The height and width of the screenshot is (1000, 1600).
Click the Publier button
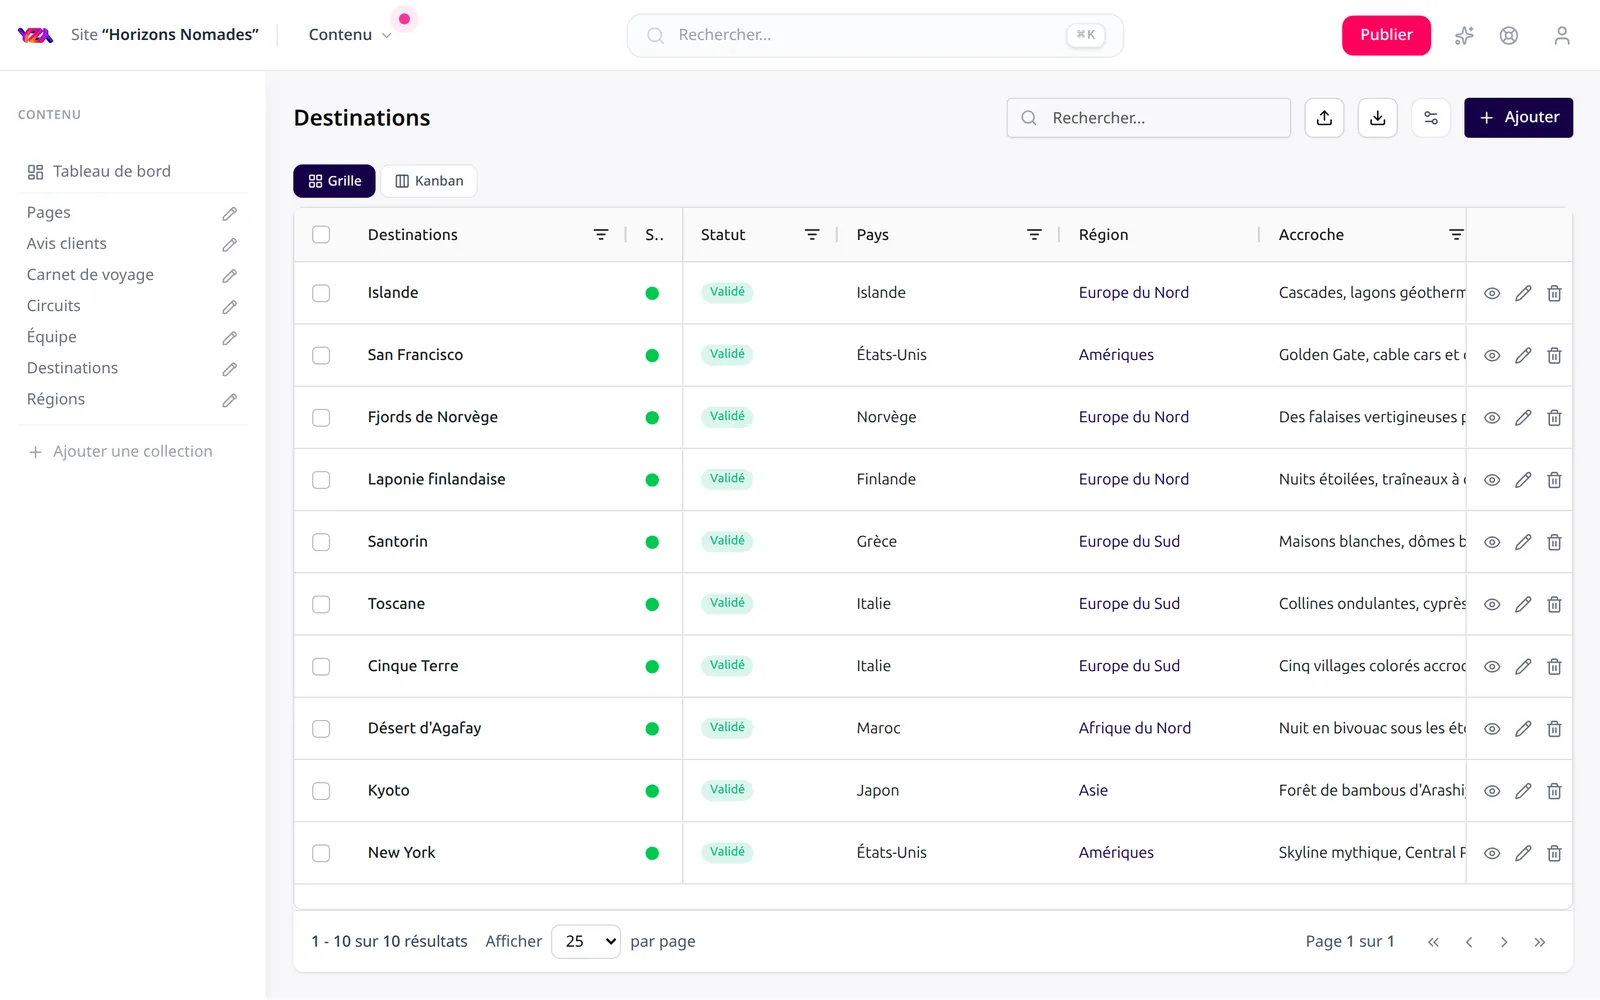(1386, 35)
